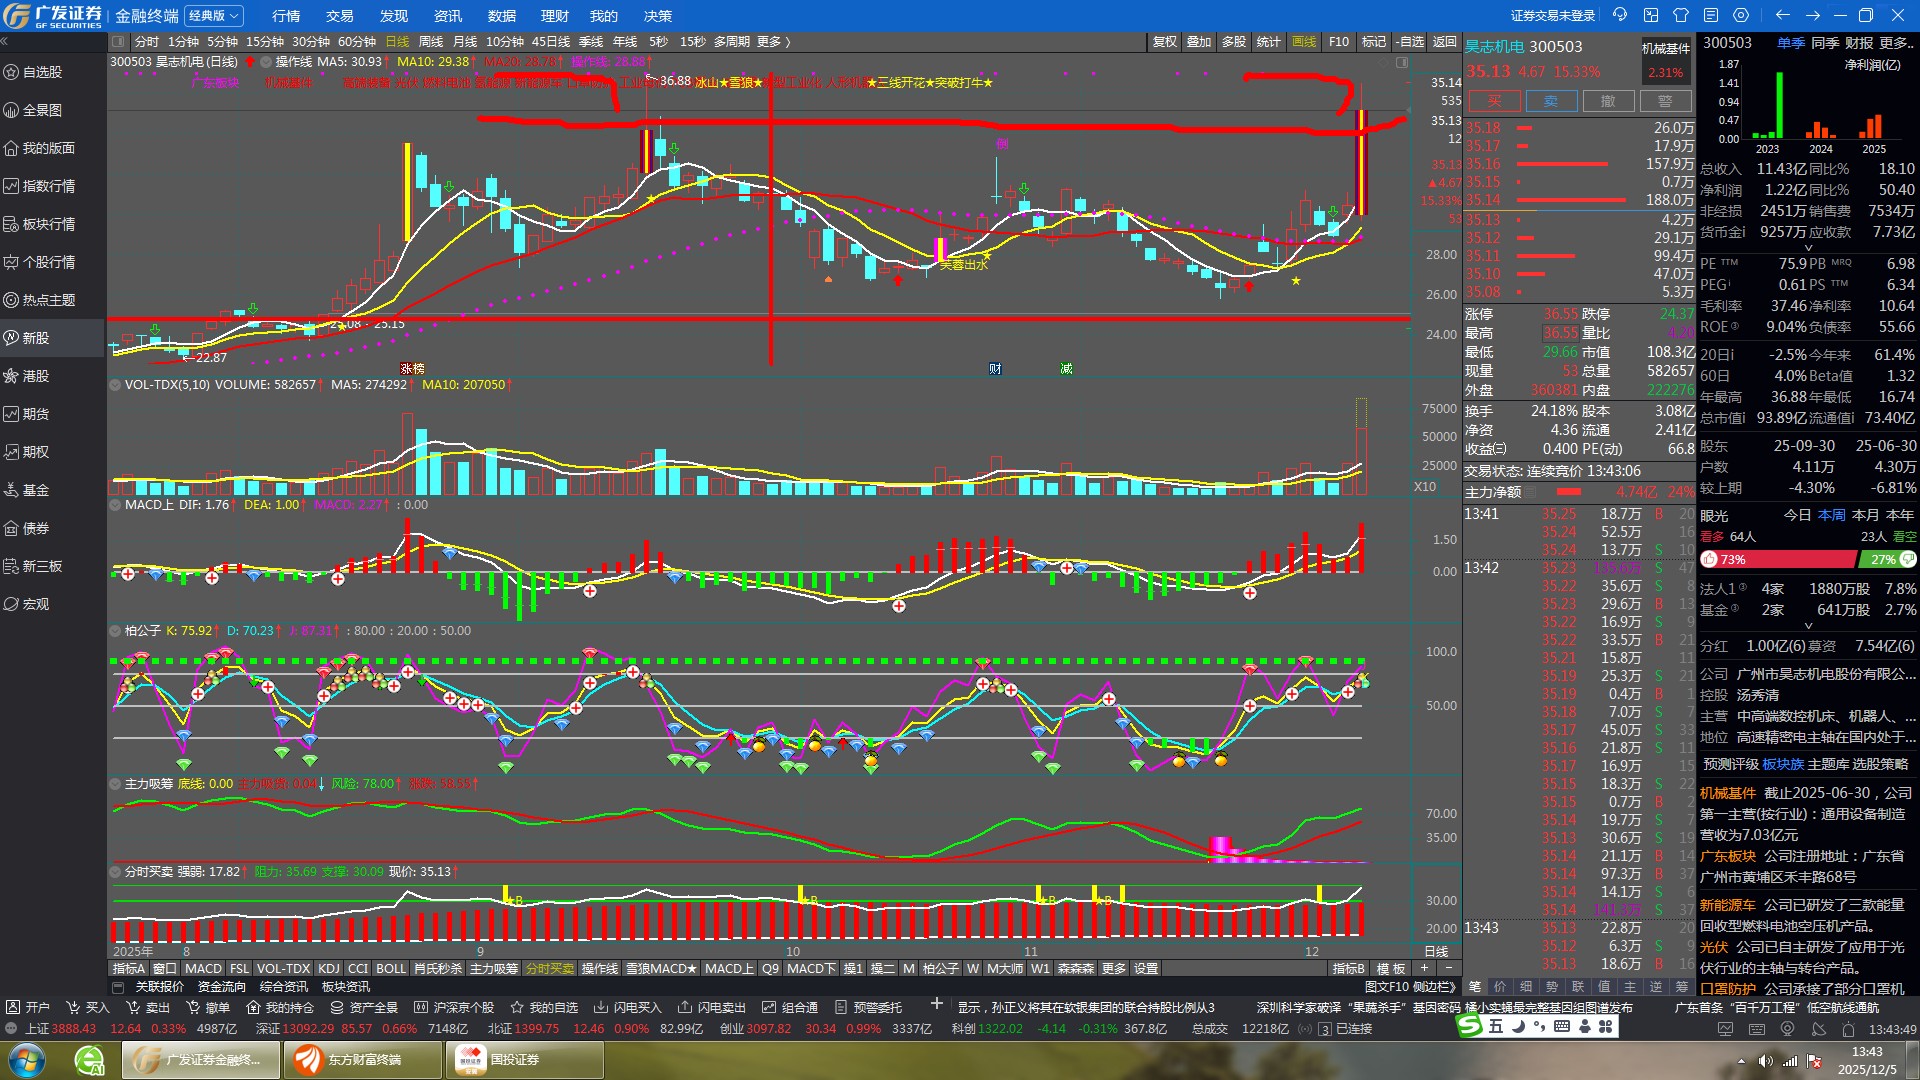Screen dimensions: 1920x1080
Task: Toggle 叠加 overlay option
Action: tap(1199, 42)
